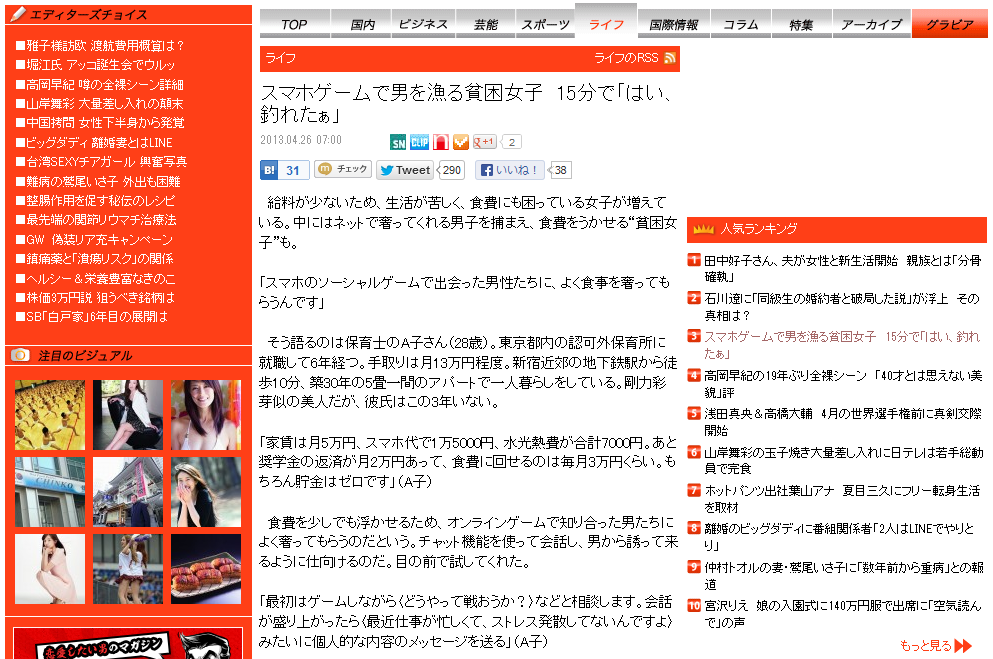Open the アーカイブ tab

(x=871, y=25)
